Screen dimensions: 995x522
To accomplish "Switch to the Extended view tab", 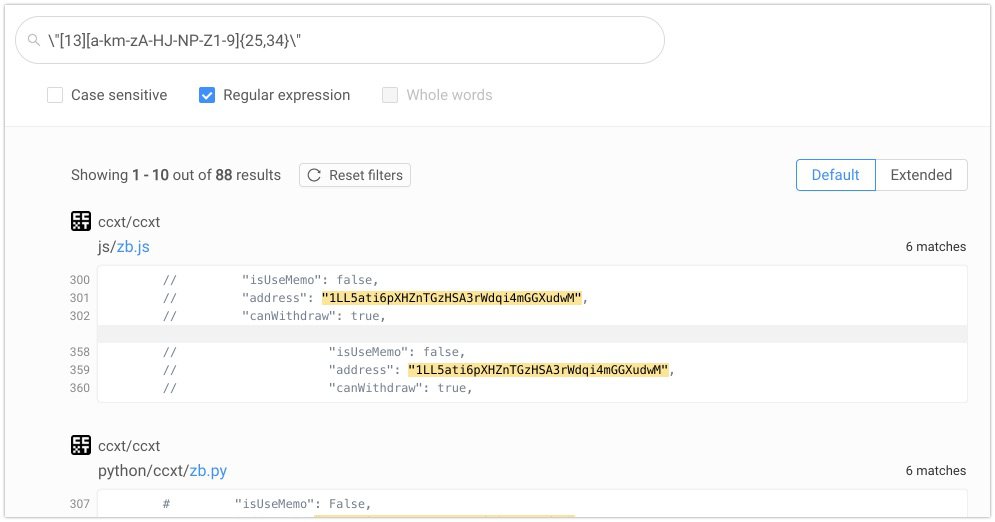I will [921, 175].
